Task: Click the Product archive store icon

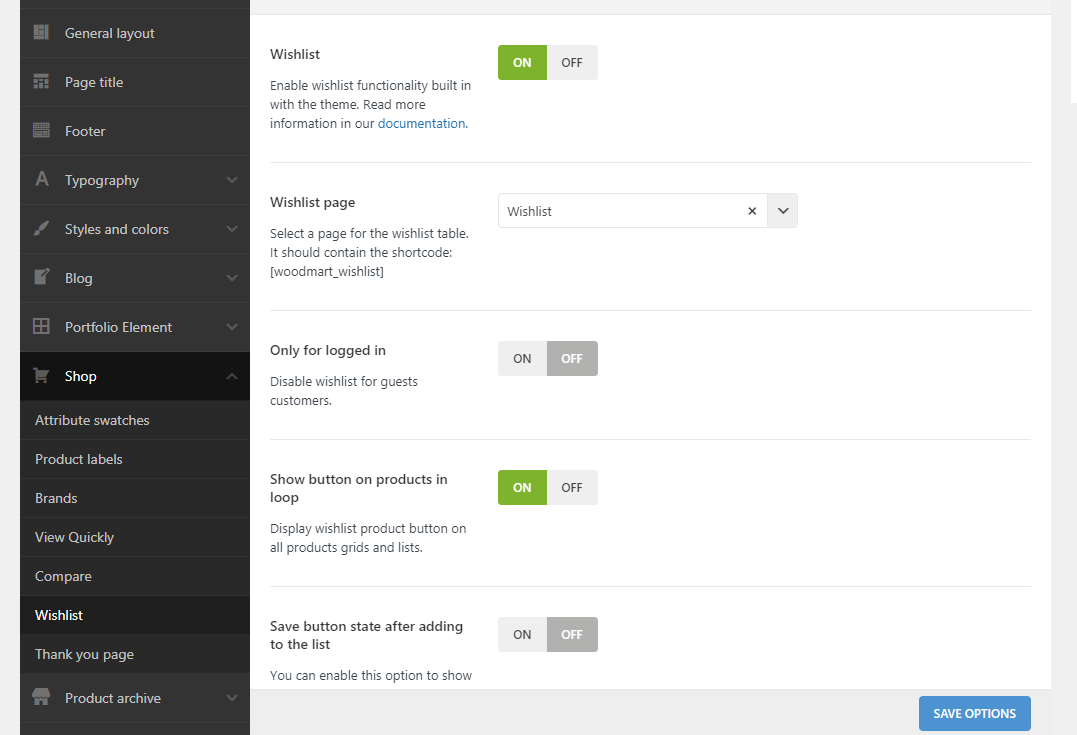Action: coord(41,697)
